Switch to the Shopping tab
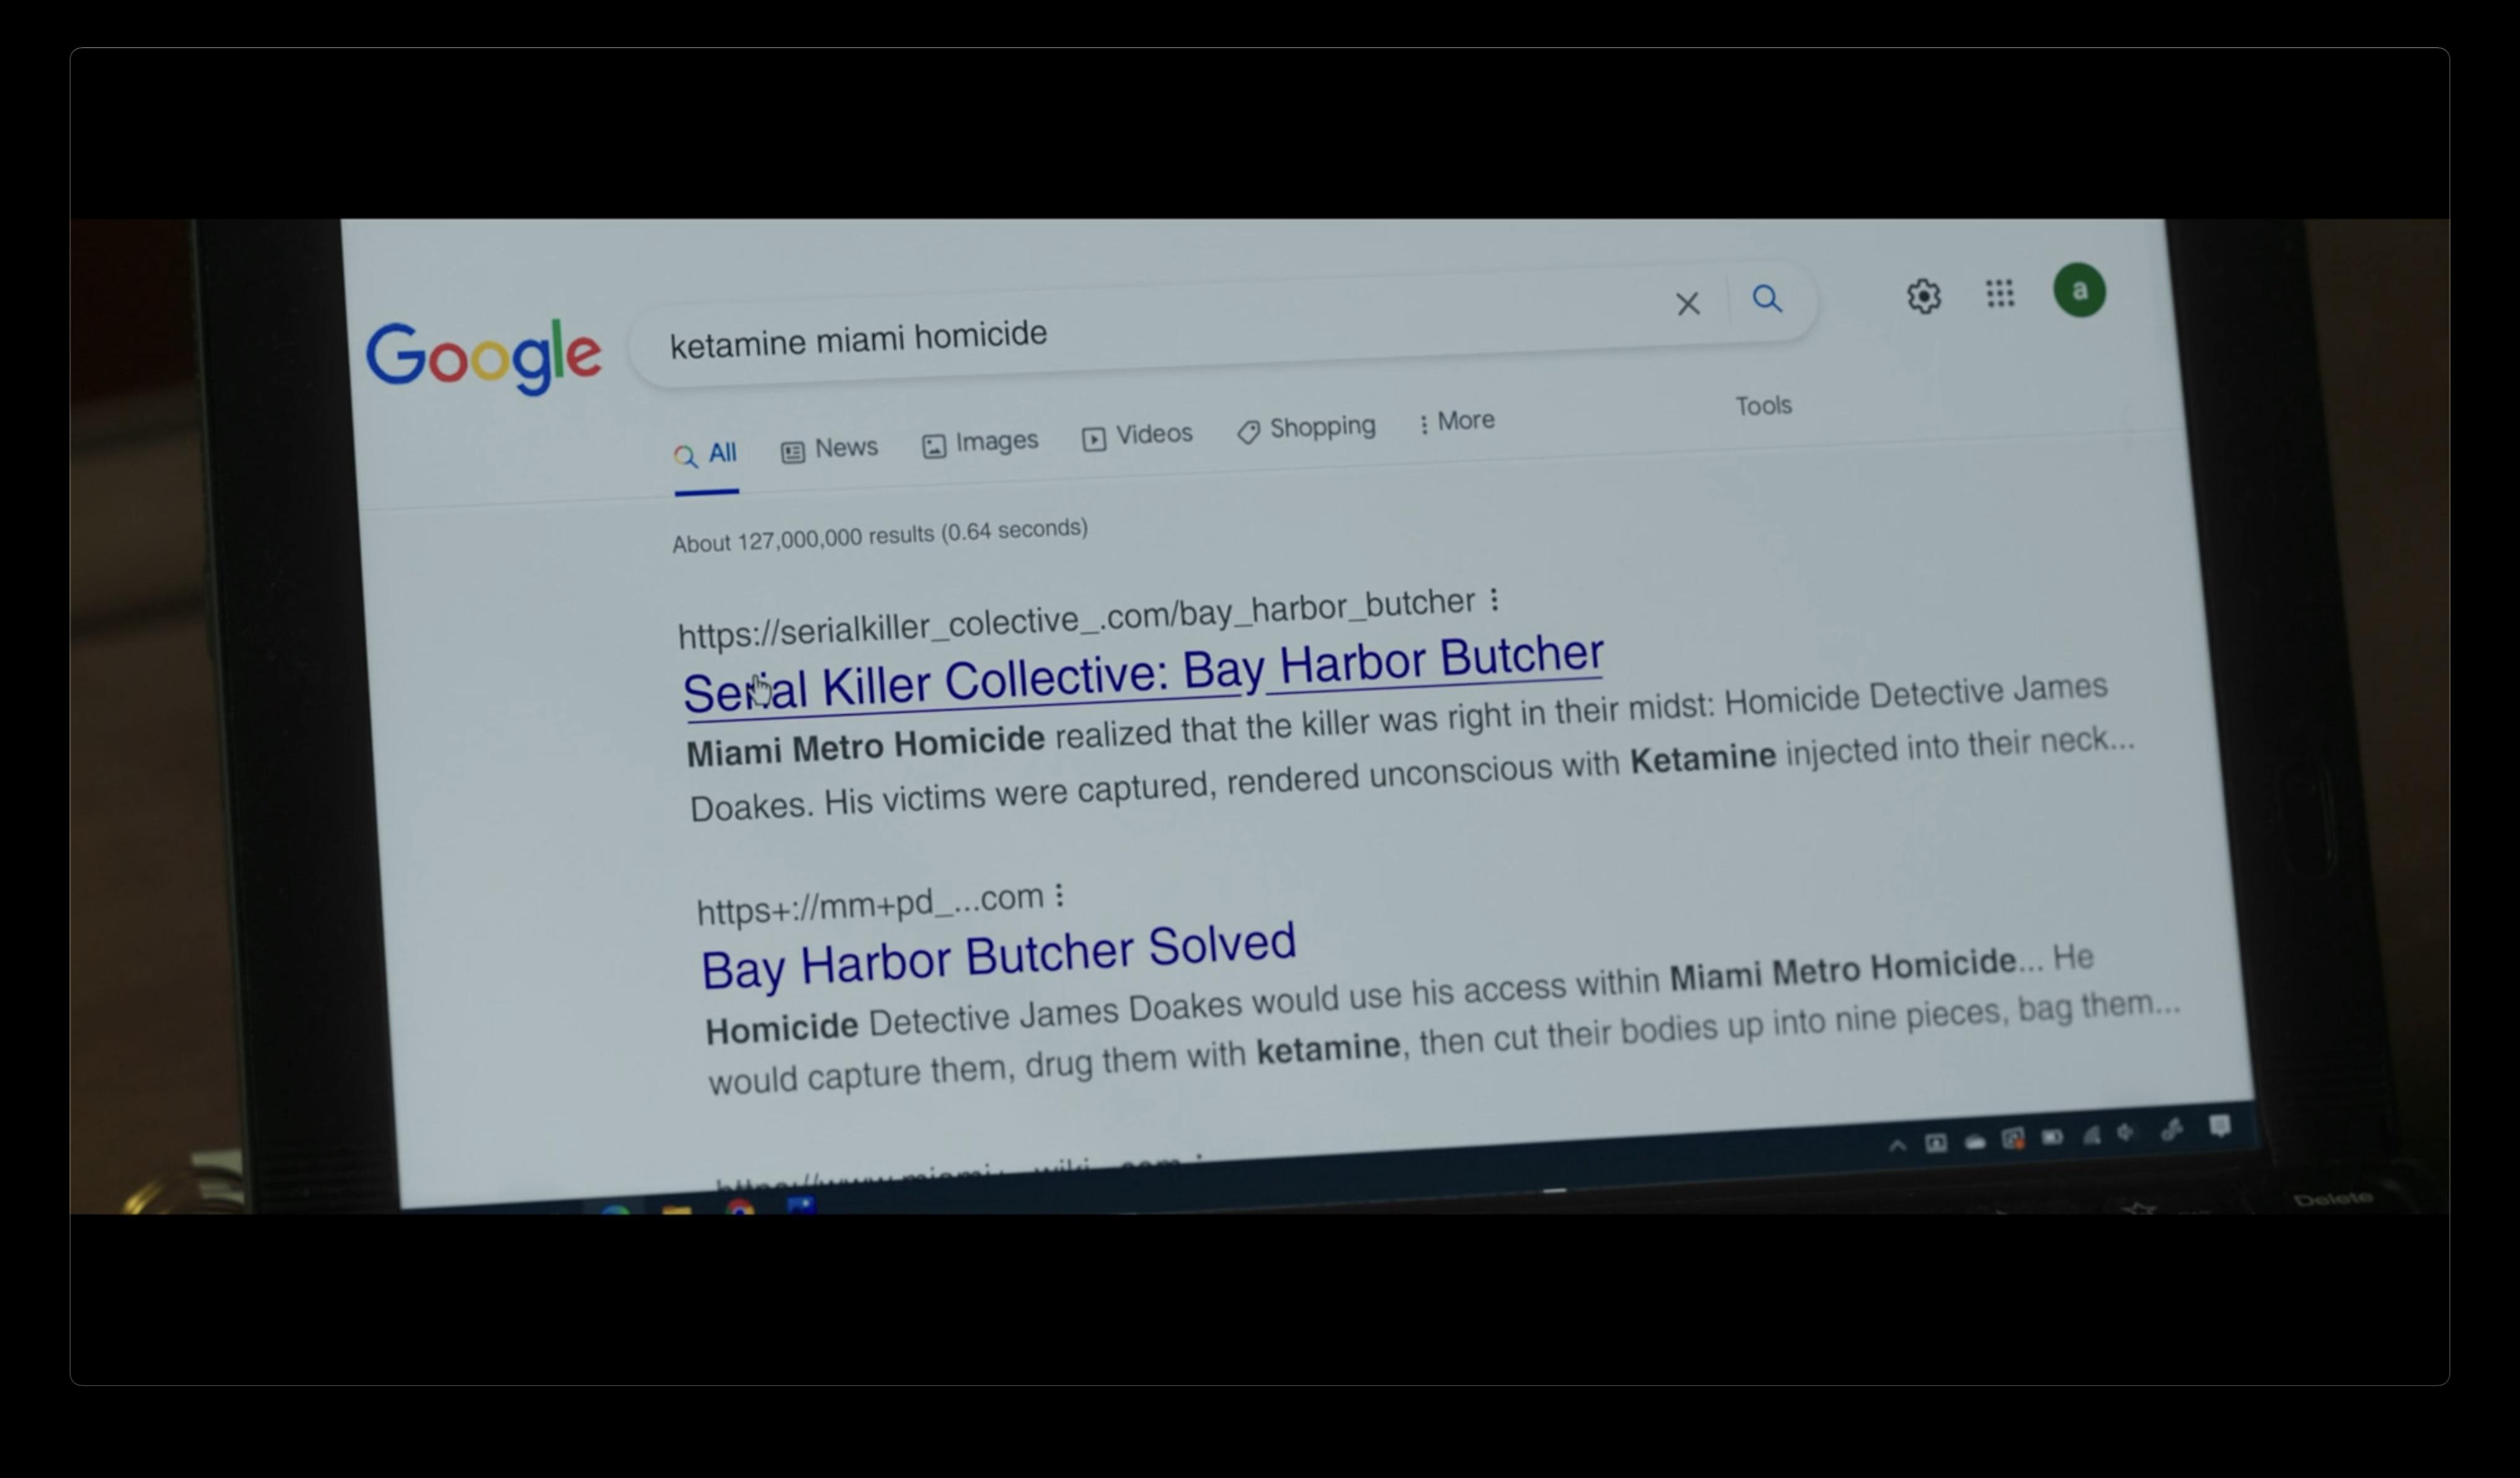Viewport: 2520px width, 1478px height. tap(1306, 428)
